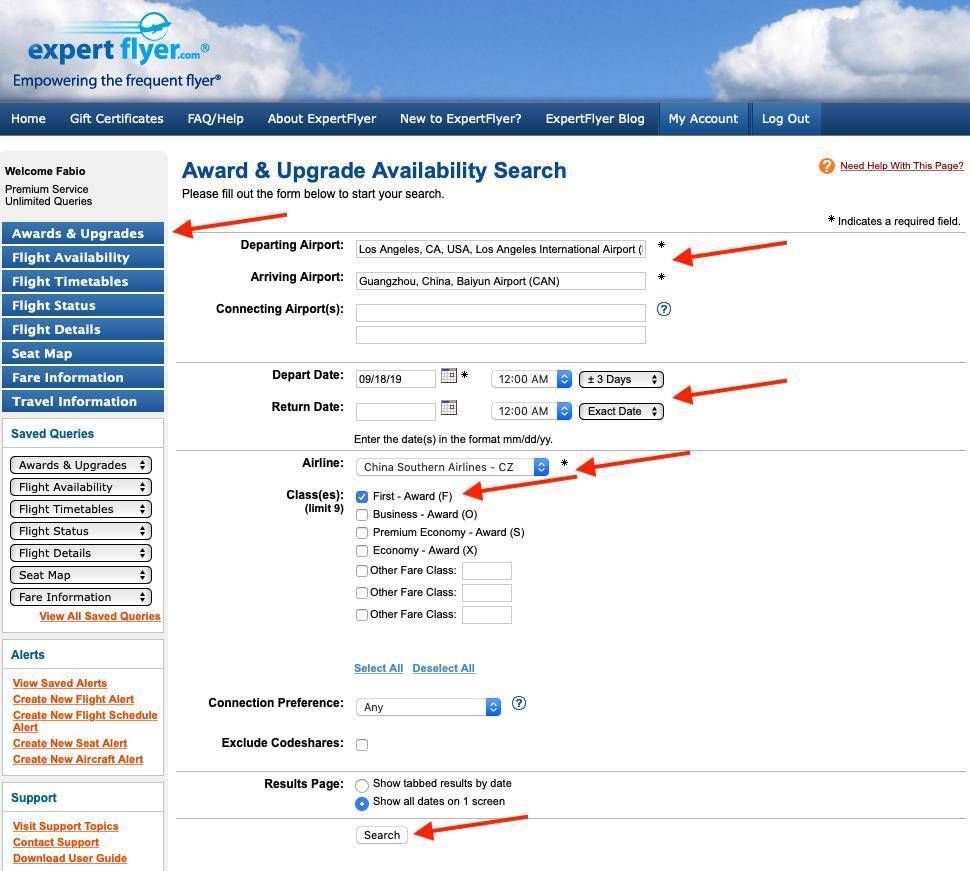Select Show all dates on 1 screen
This screenshot has width=970, height=871.
pyautogui.click(x=362, y=804)
